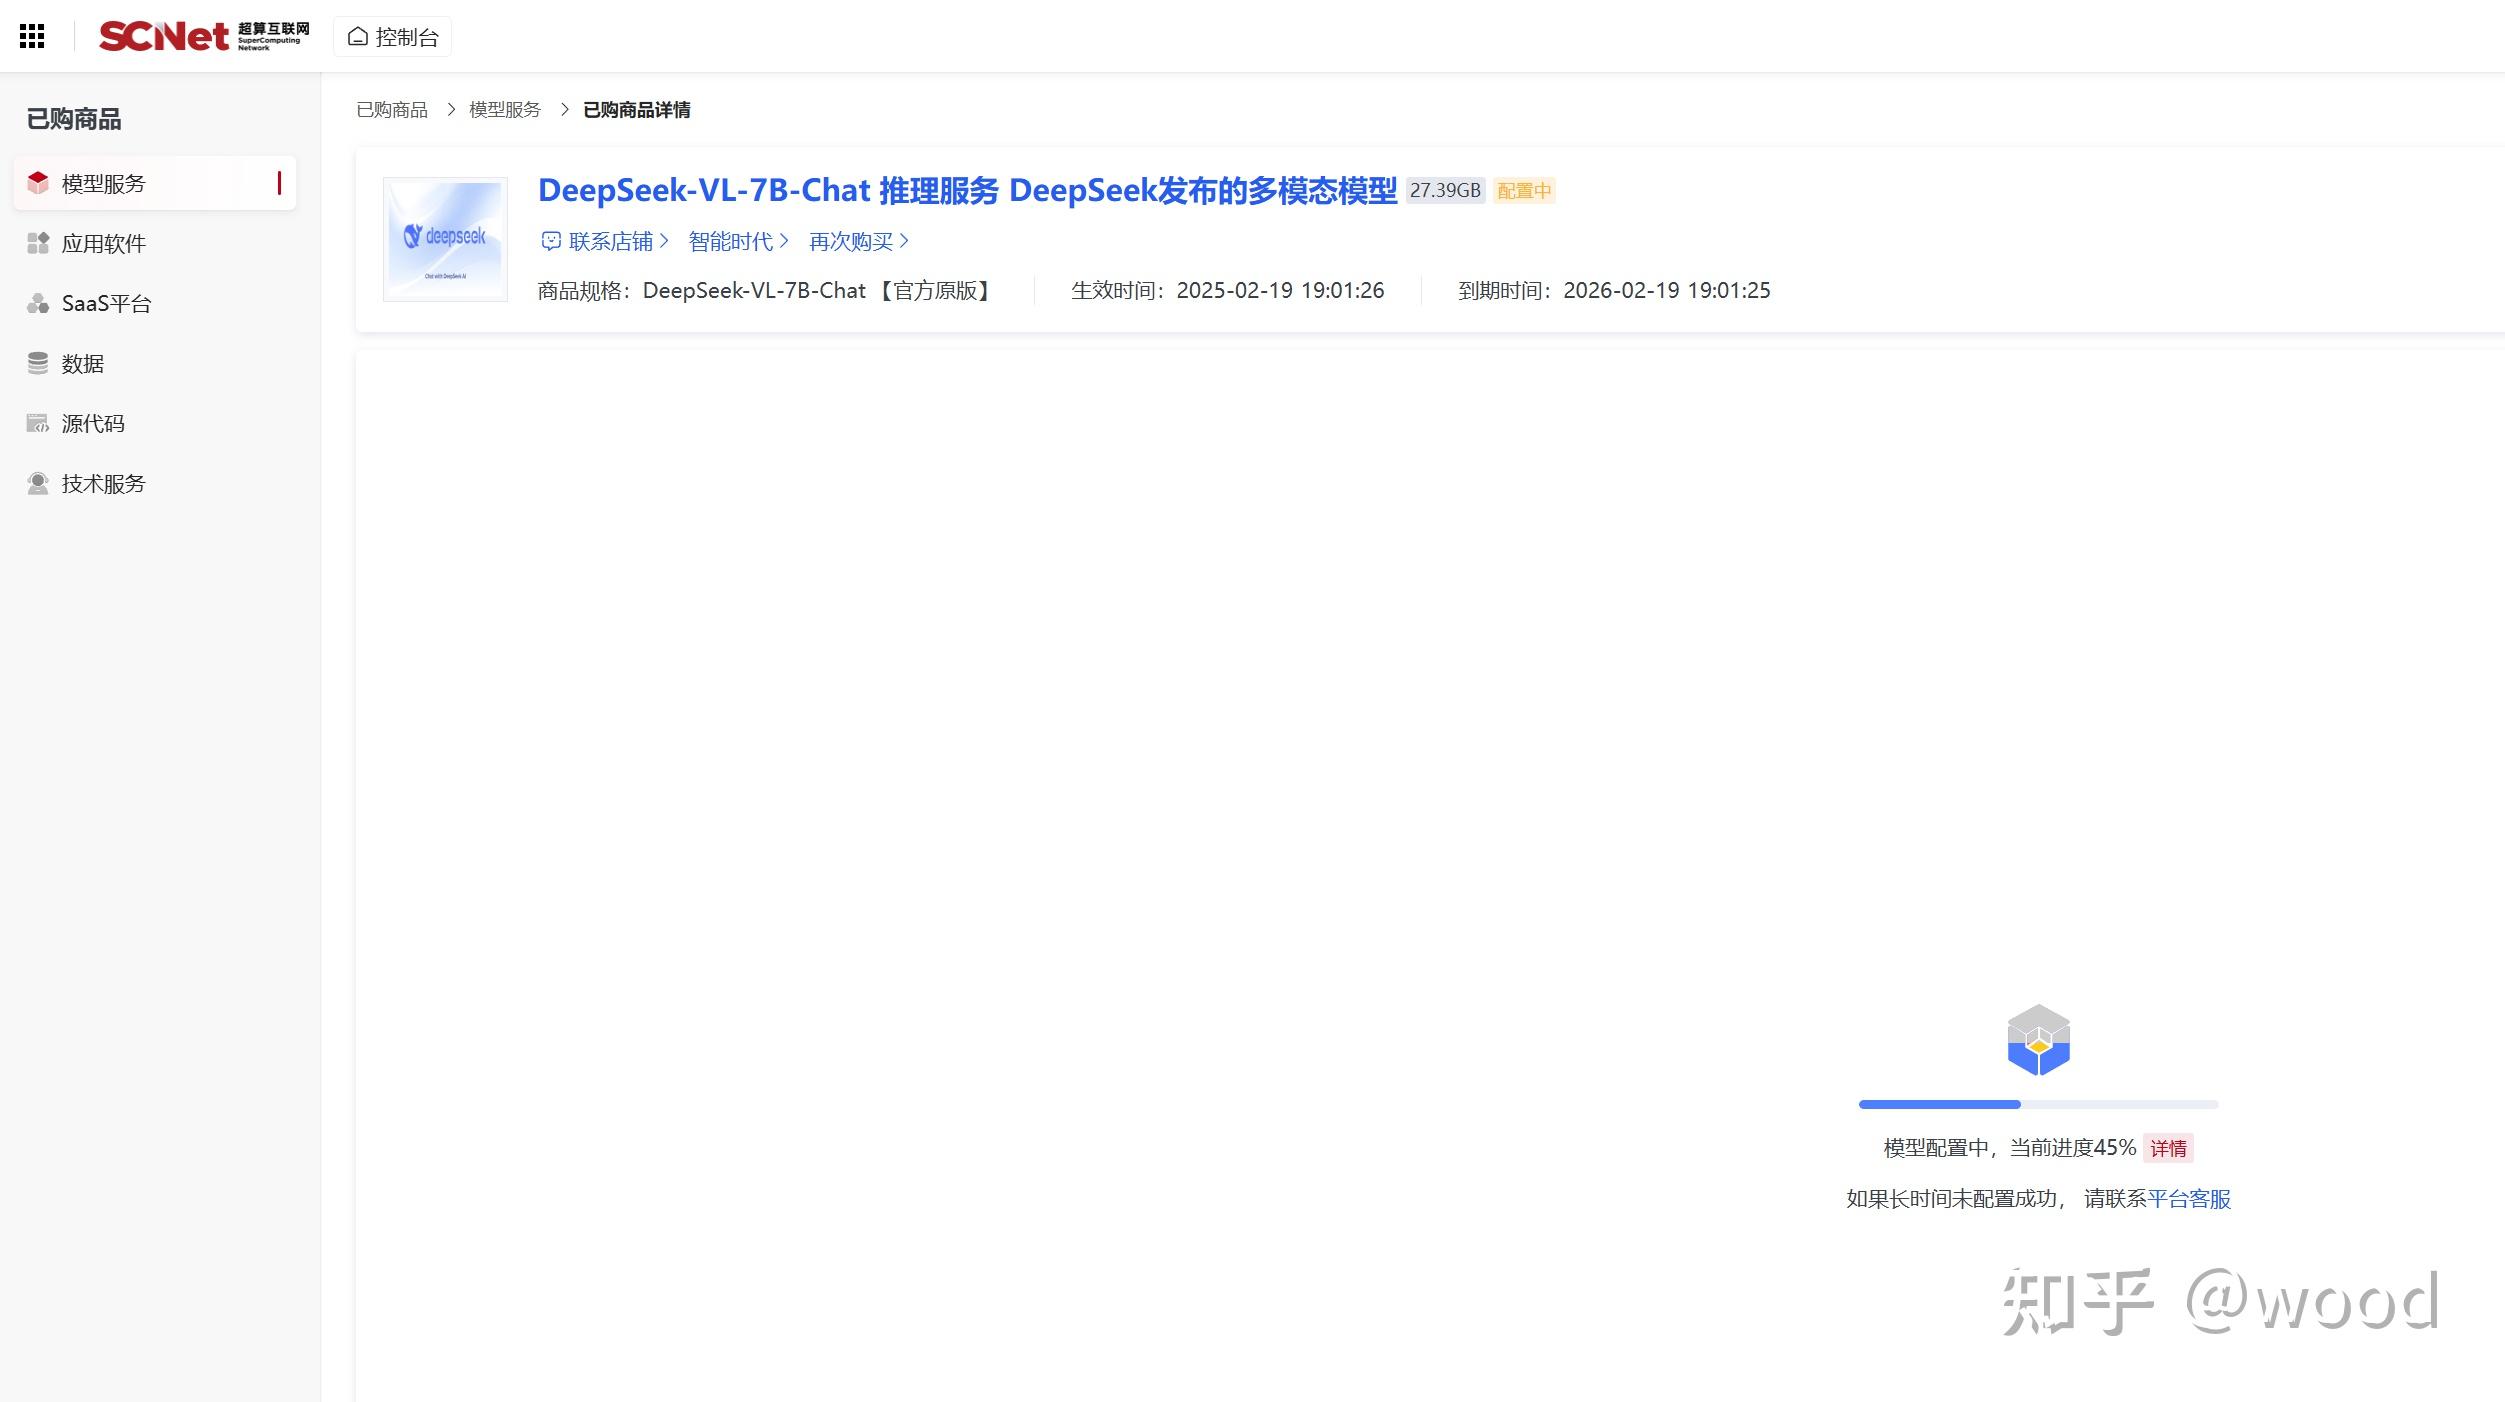
Task: Open the SaaS平台 section
Action: pos(106,303)
